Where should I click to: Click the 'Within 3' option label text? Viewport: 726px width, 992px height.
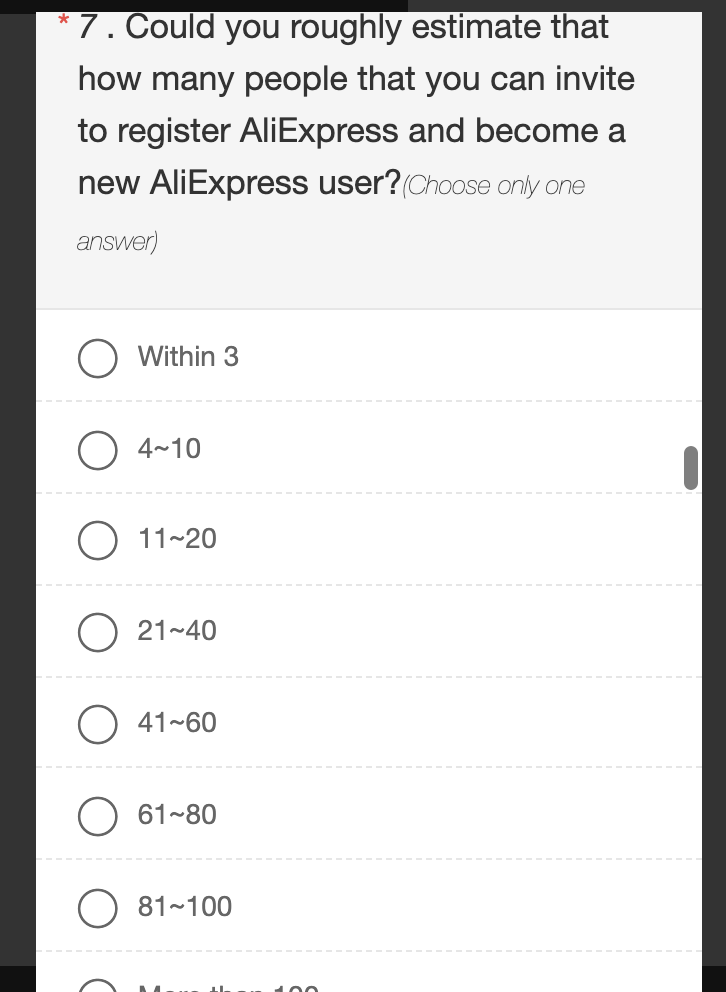(x=188, y=357)
